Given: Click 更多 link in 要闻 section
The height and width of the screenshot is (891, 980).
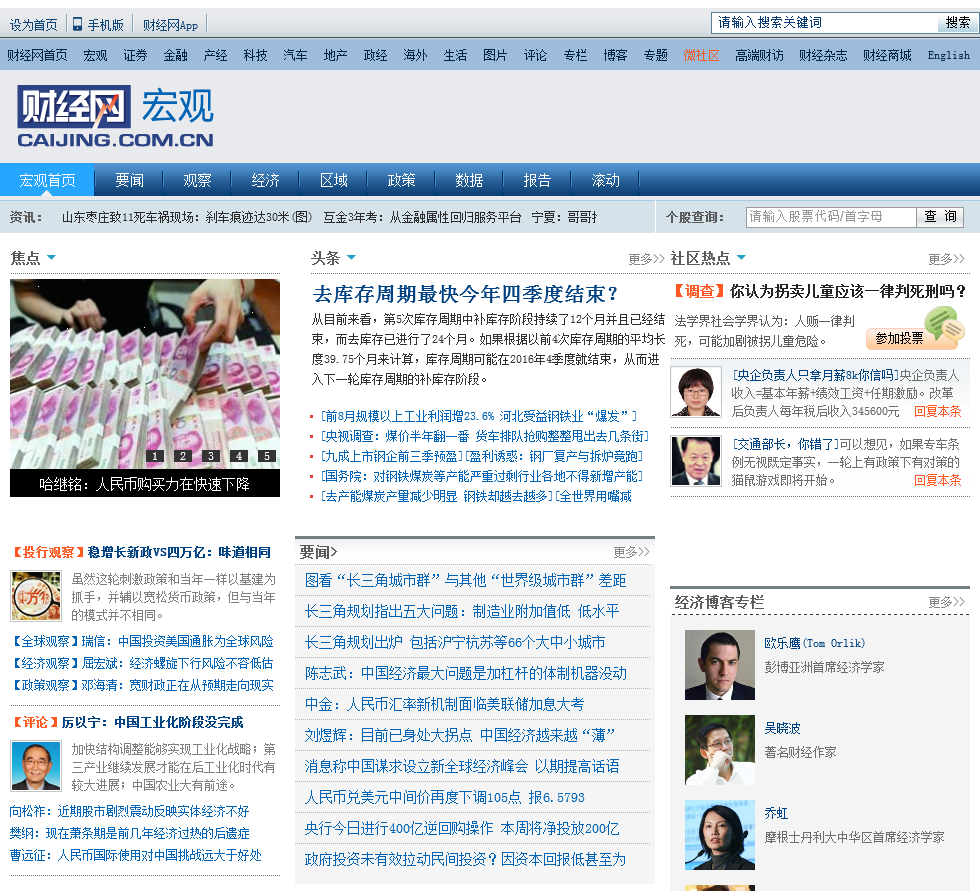Looking at the screenshot, I should [x=631, y=552].
